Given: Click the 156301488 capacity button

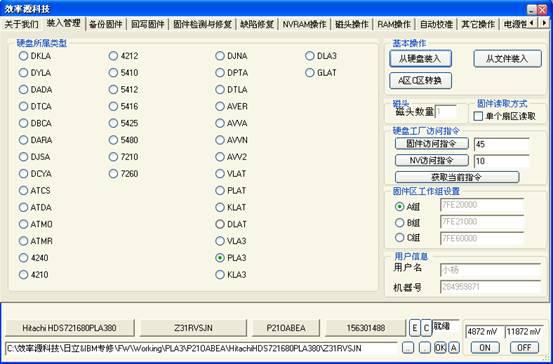Looking at the screenshot, I should tap(365, 328).
